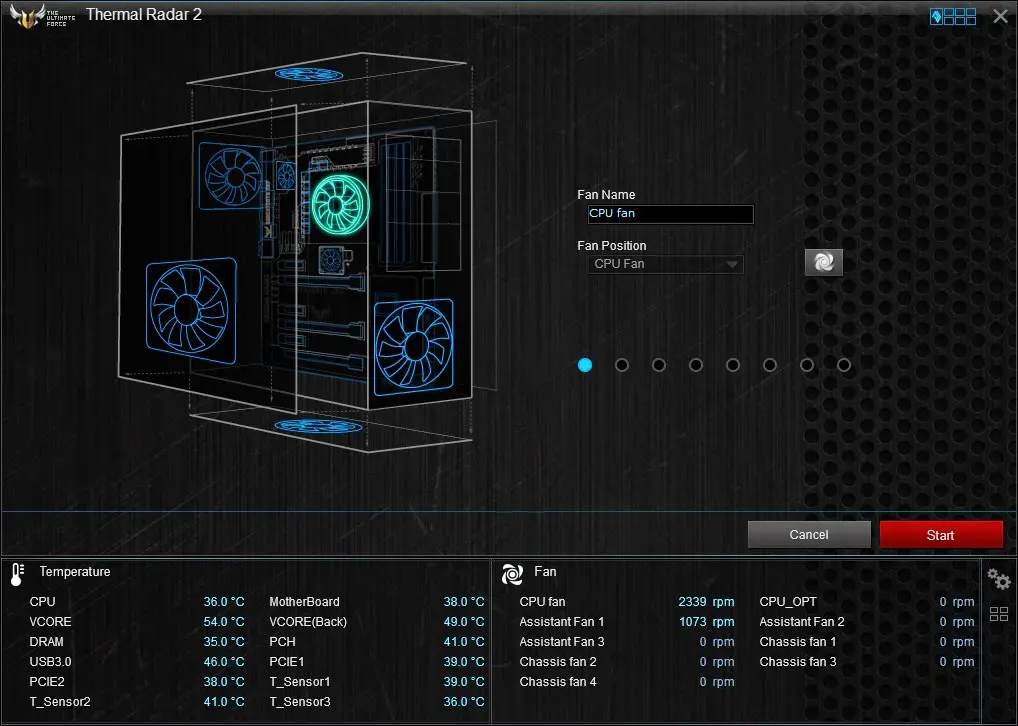Click the T_Sensor2 temperature label

60,702
